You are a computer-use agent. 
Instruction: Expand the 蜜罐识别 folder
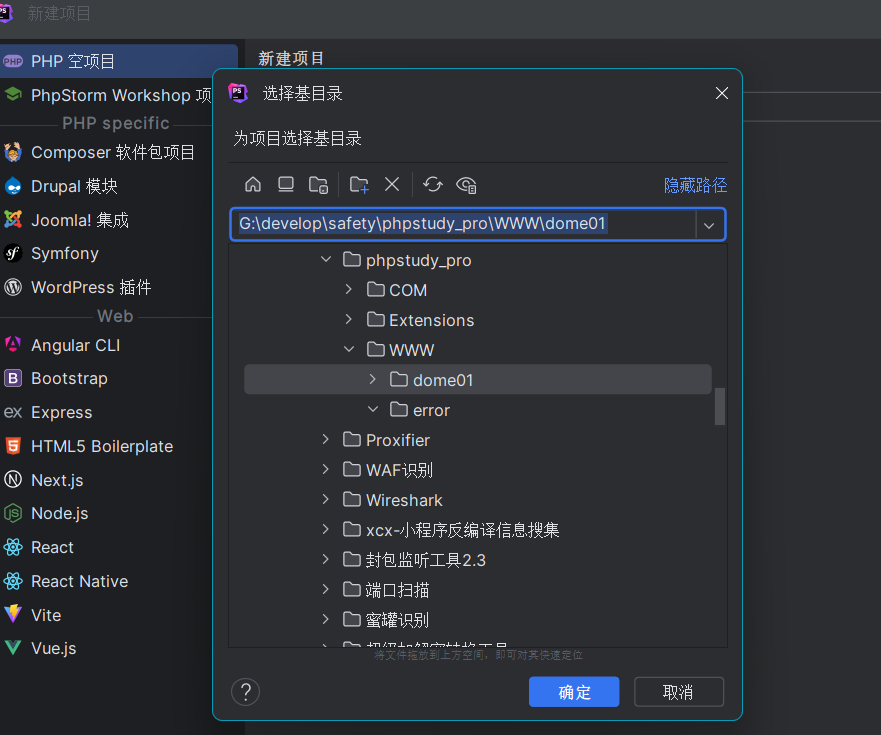(326, 619)
